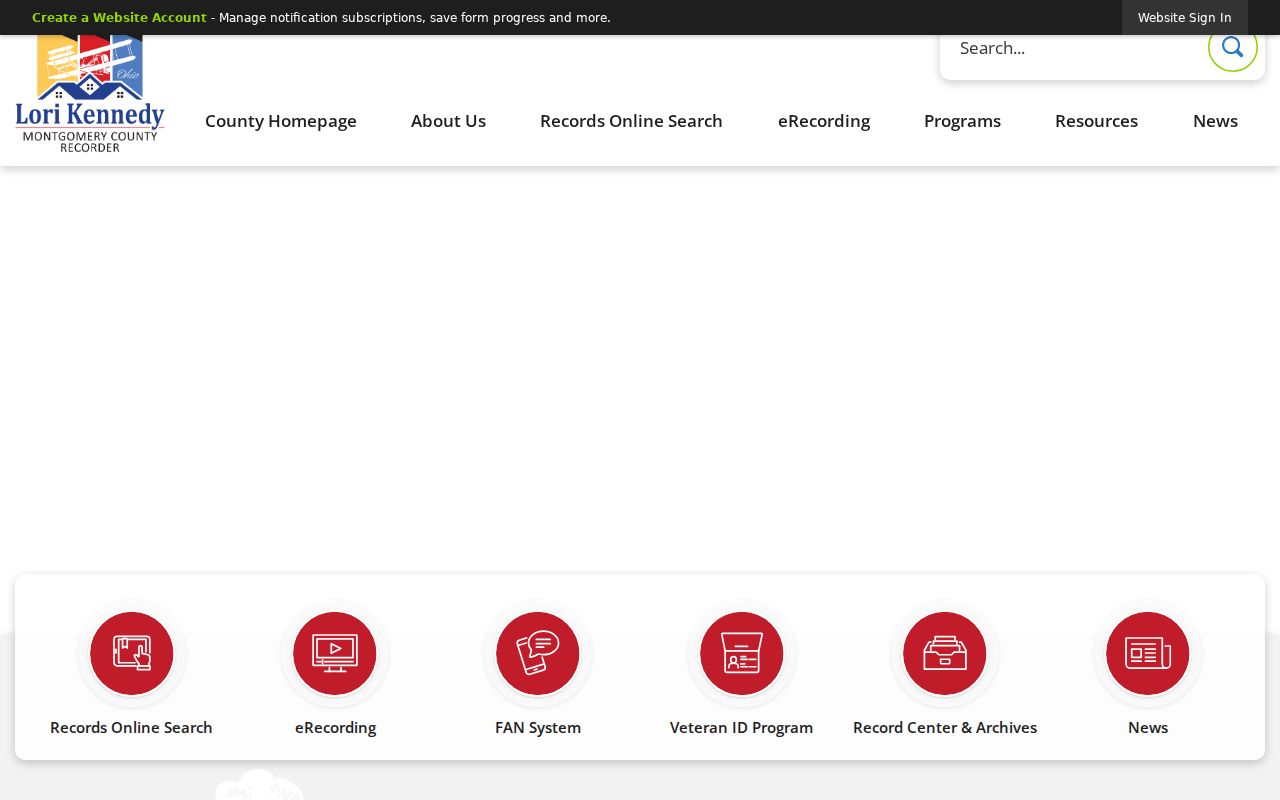Open the Veteran ID Program card icon
The image size is (1280, 800).
pos(741,653)
